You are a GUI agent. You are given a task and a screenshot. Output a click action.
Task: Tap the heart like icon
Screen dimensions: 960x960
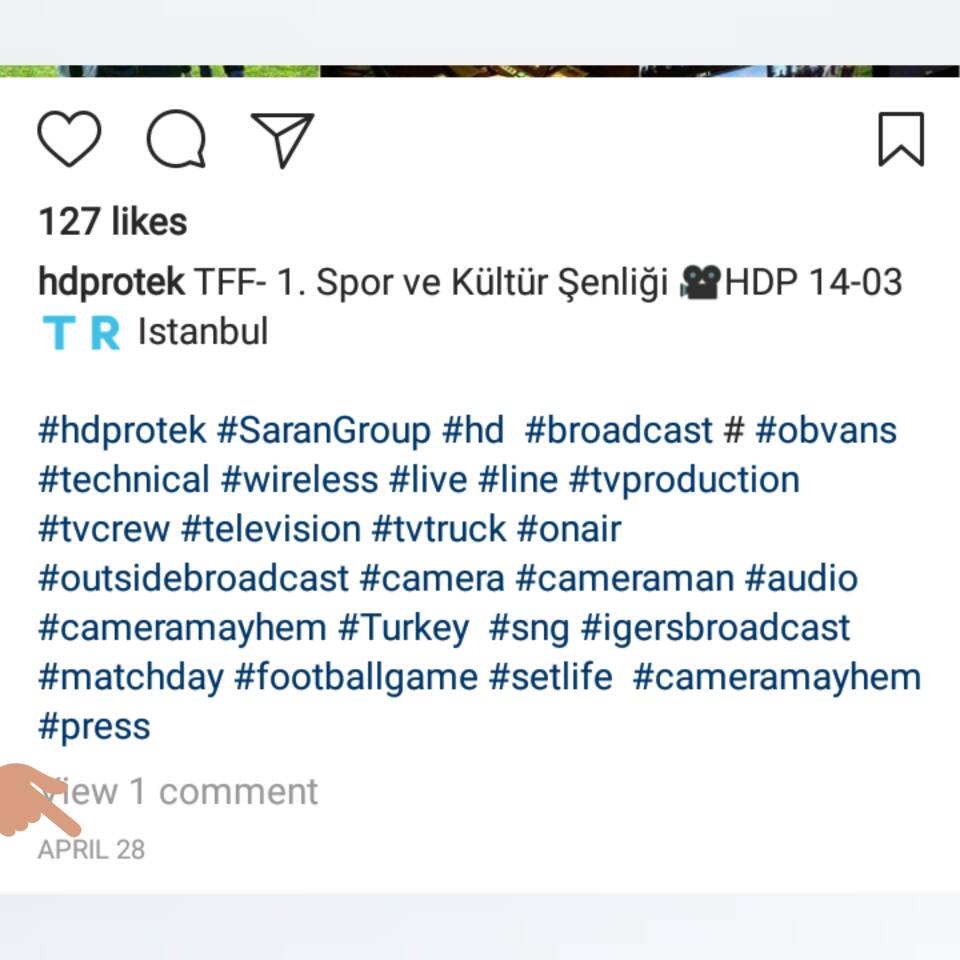pyautogui.click(x=69, y=139)
